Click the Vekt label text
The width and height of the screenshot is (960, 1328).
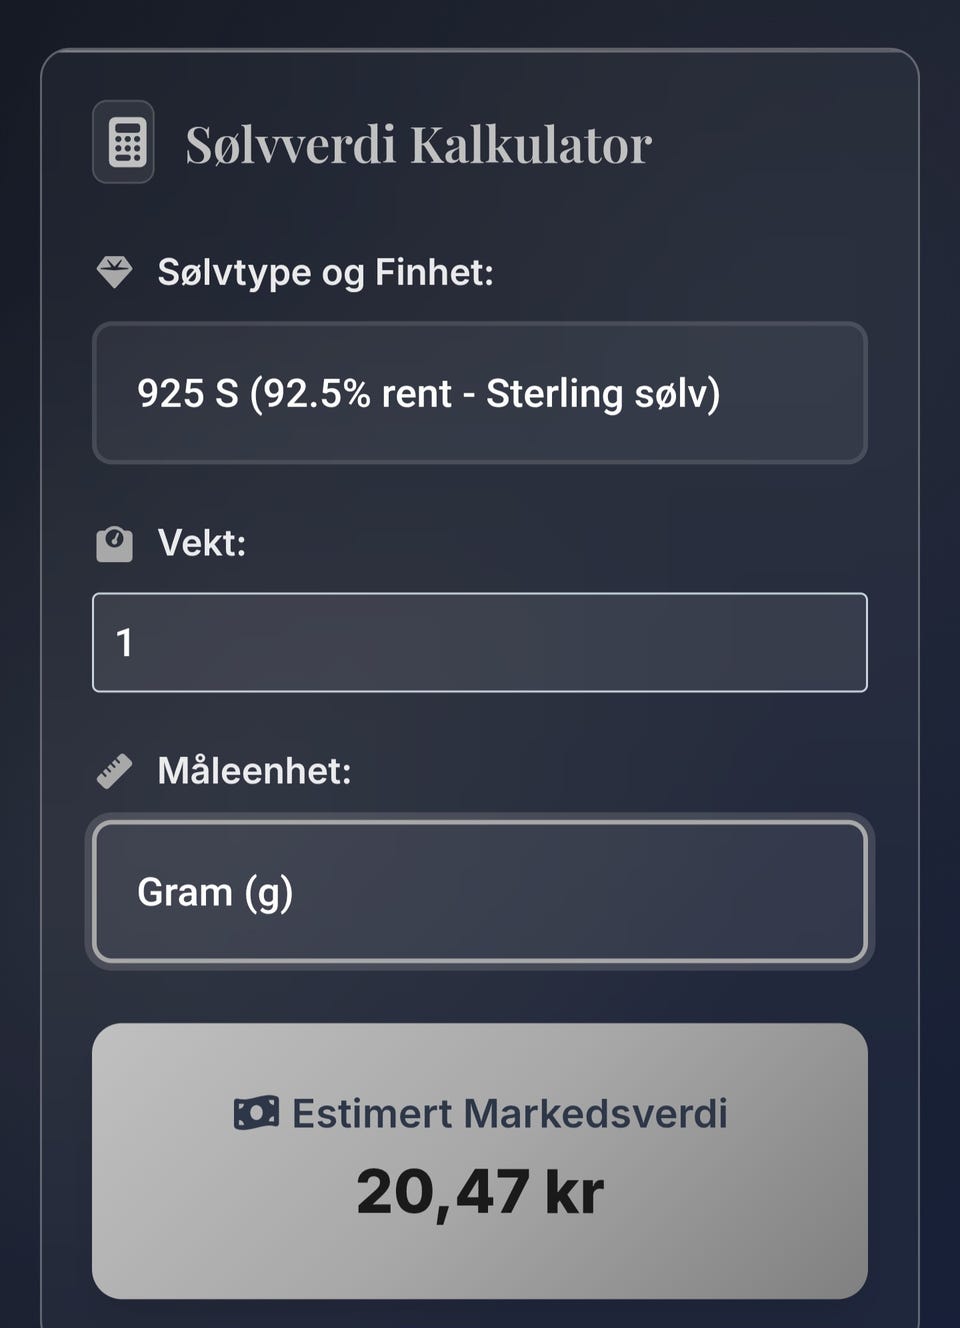point(201,543)
